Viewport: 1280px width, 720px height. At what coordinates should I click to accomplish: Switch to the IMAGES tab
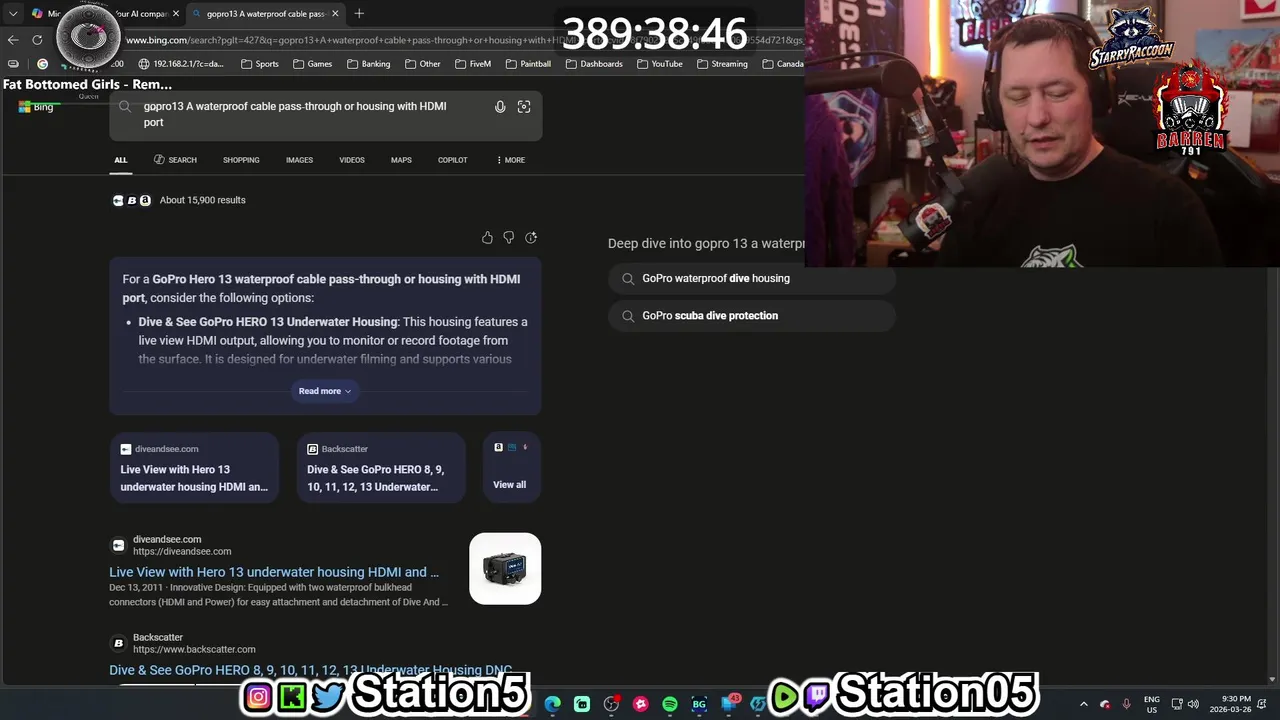(299, 160)
